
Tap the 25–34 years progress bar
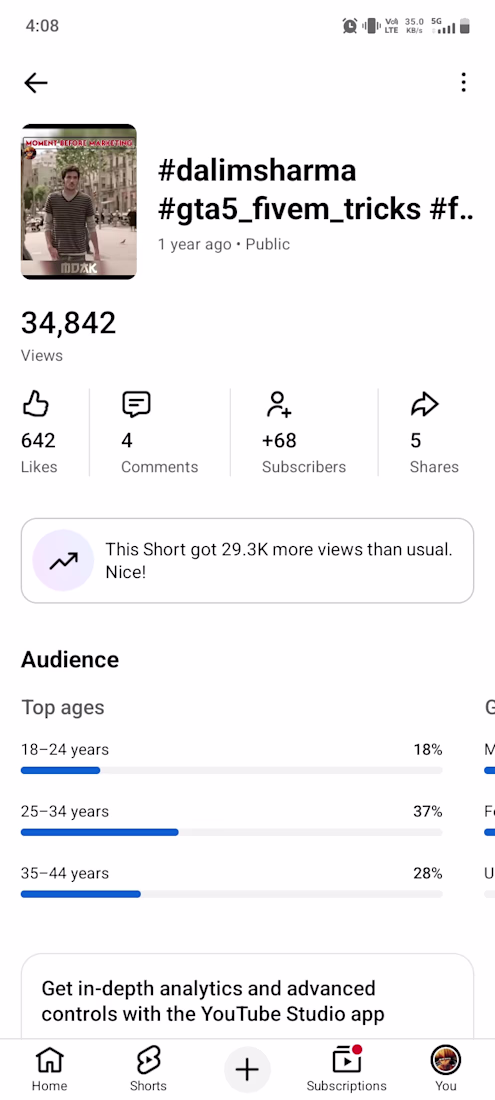[231, 832]
